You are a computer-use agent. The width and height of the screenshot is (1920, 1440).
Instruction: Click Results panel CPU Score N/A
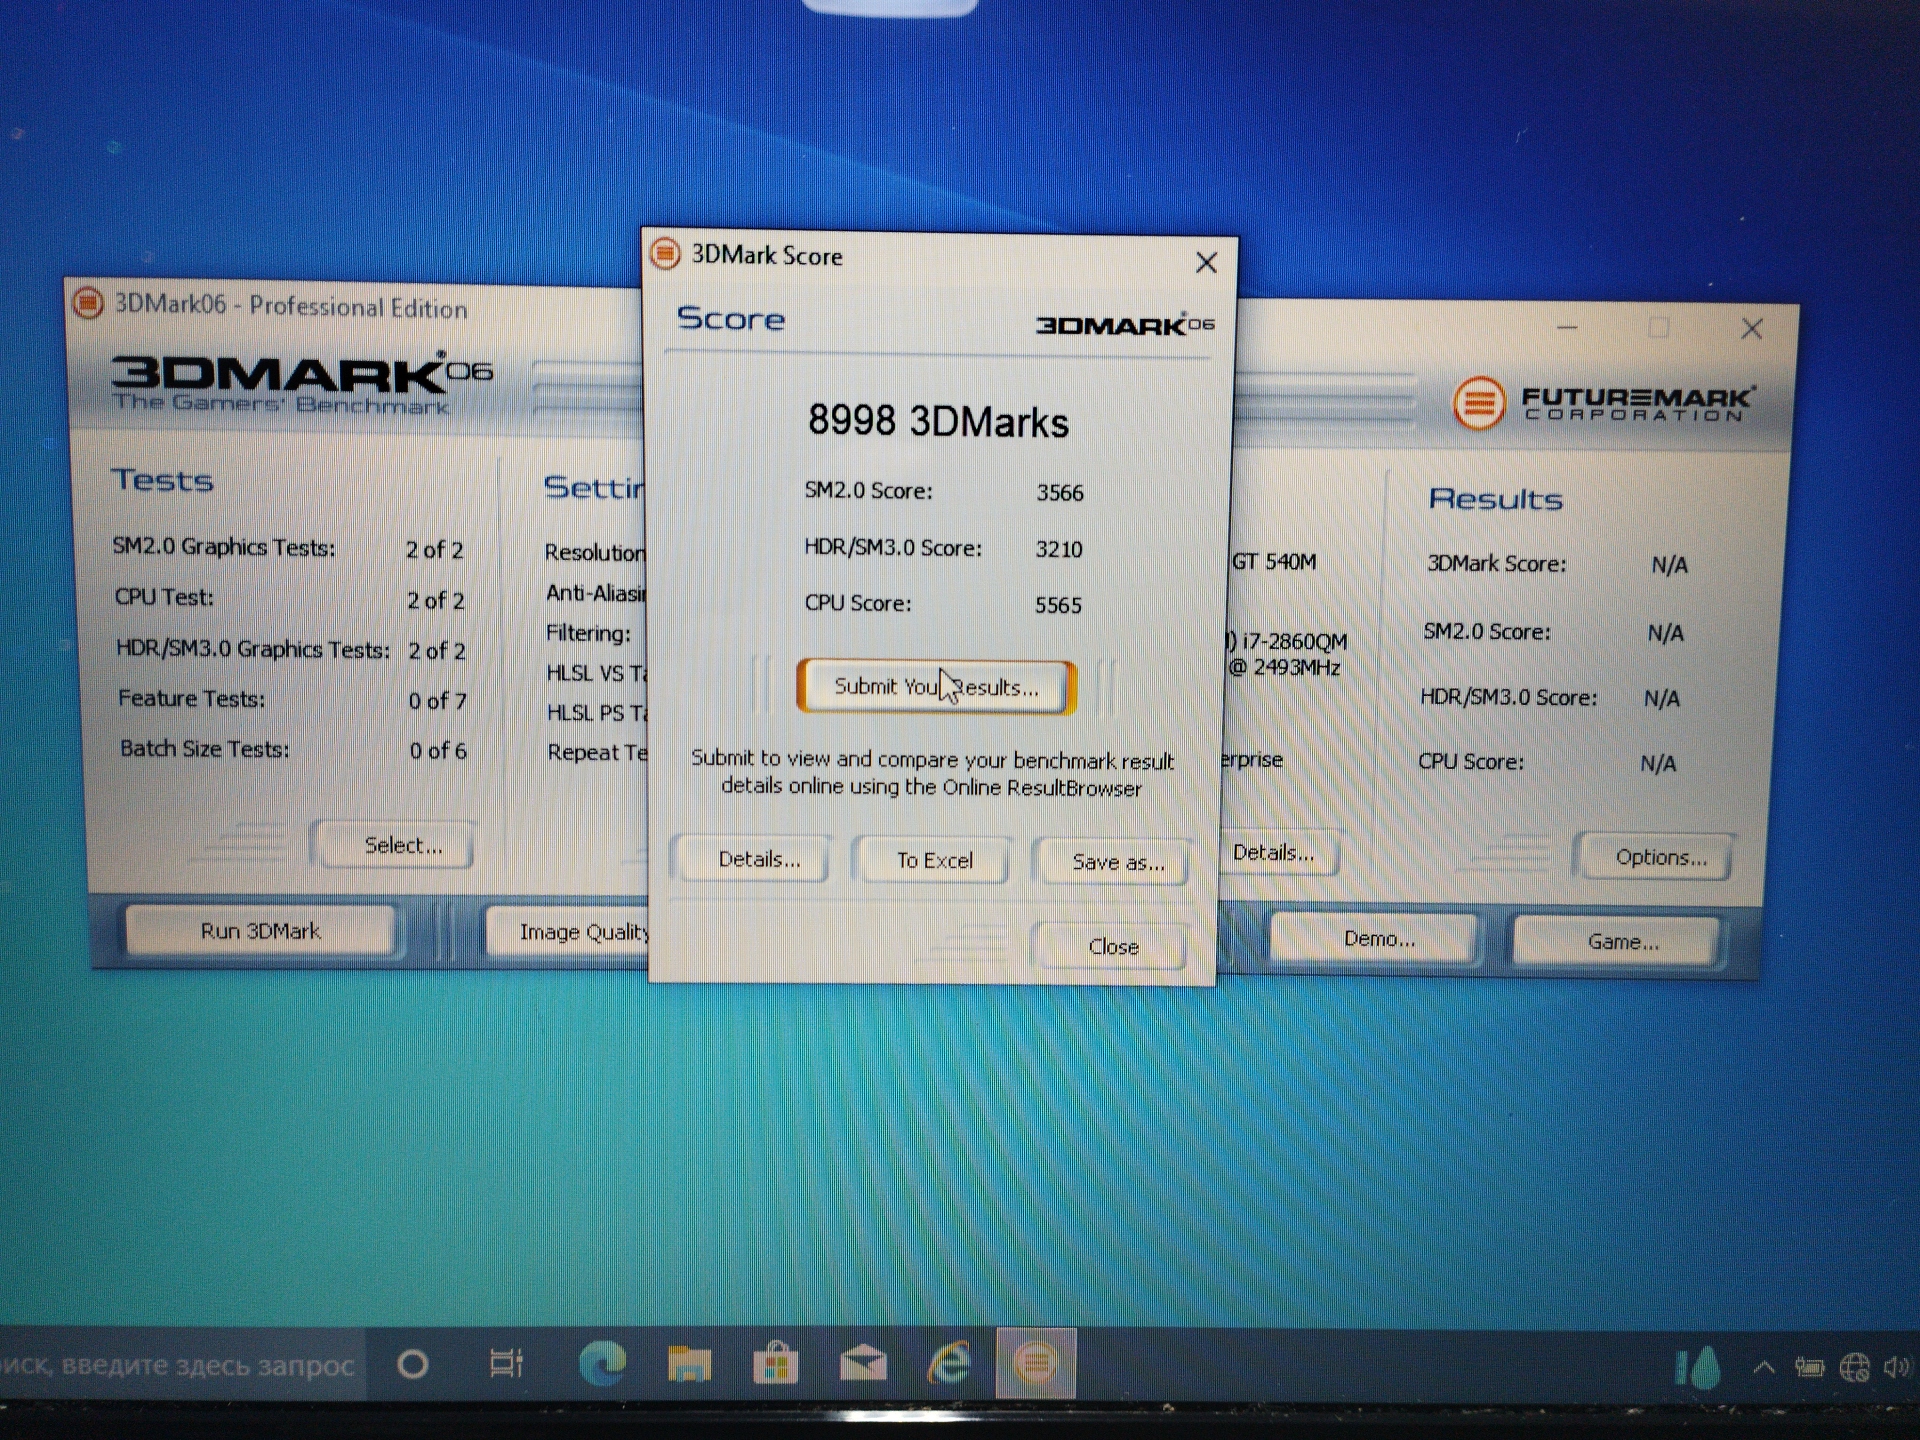1658,764
